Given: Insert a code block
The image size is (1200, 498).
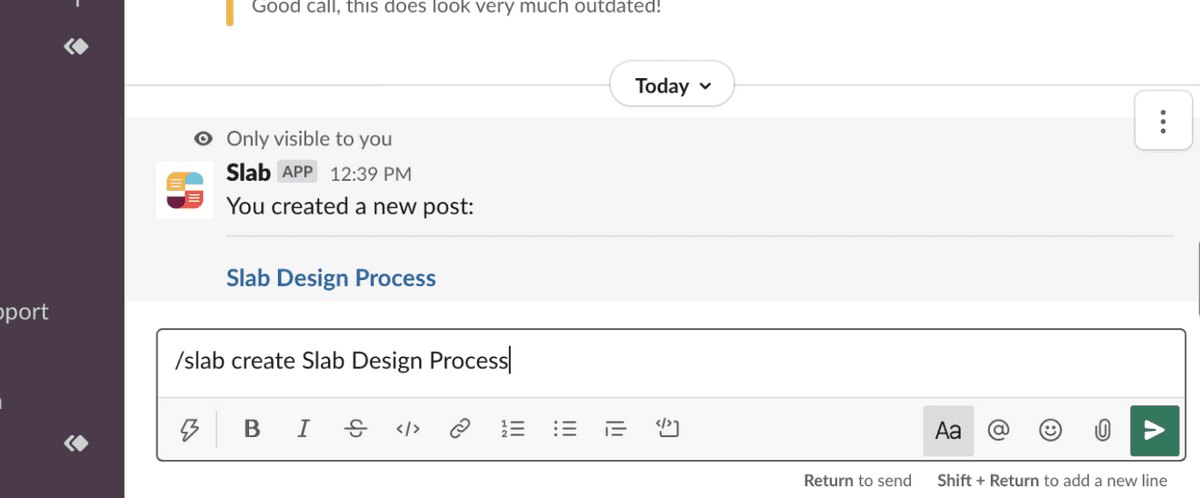Looking at the screenshot, I should (668, 429).
